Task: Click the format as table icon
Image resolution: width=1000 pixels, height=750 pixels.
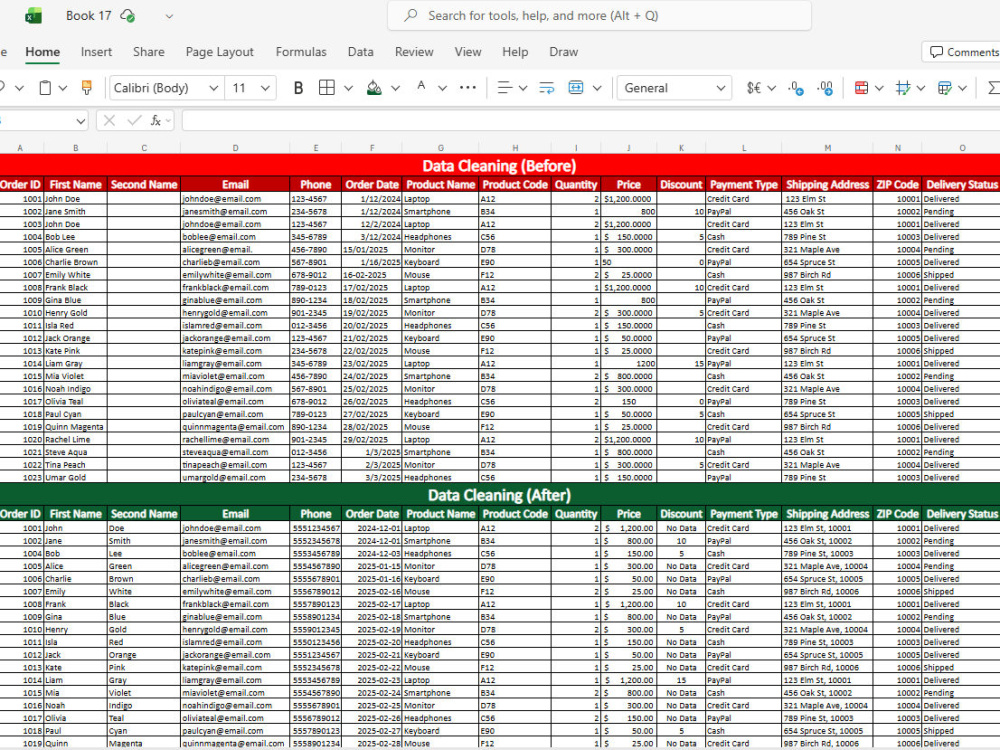Action: [x=945, y=88]
